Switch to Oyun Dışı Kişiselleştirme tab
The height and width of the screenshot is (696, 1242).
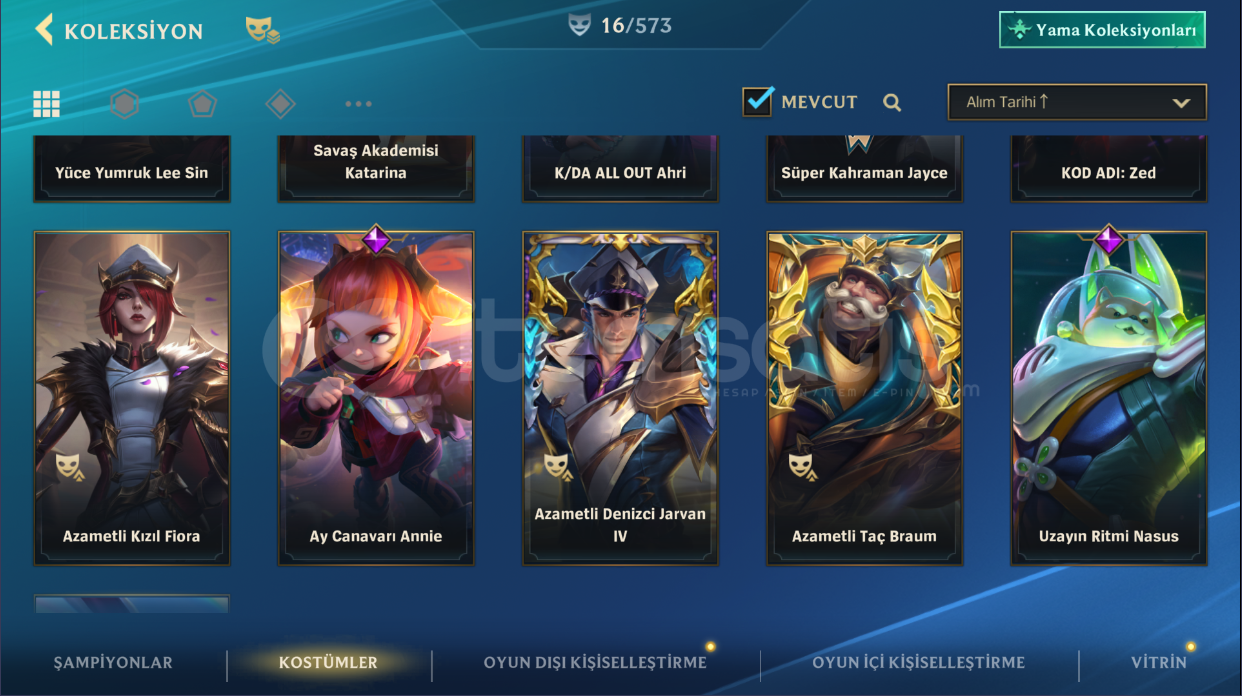point(595,662)
